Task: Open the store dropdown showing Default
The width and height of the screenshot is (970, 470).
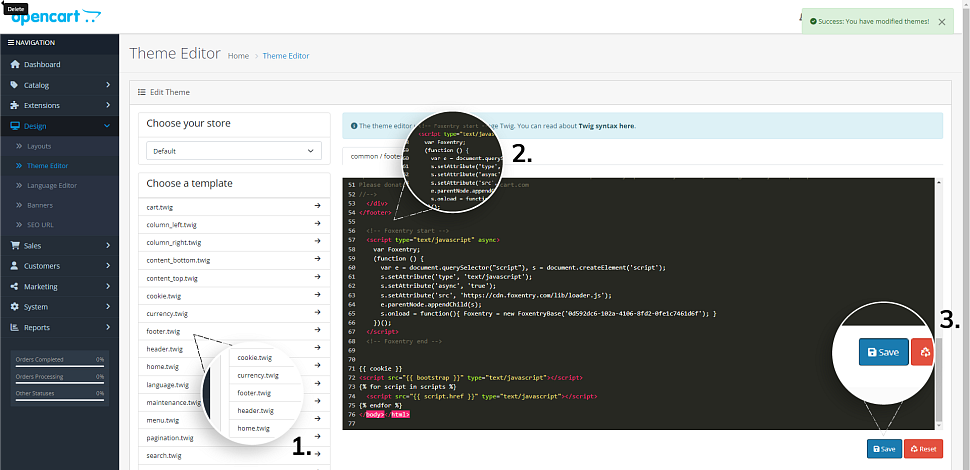Action: click(234, 151)
